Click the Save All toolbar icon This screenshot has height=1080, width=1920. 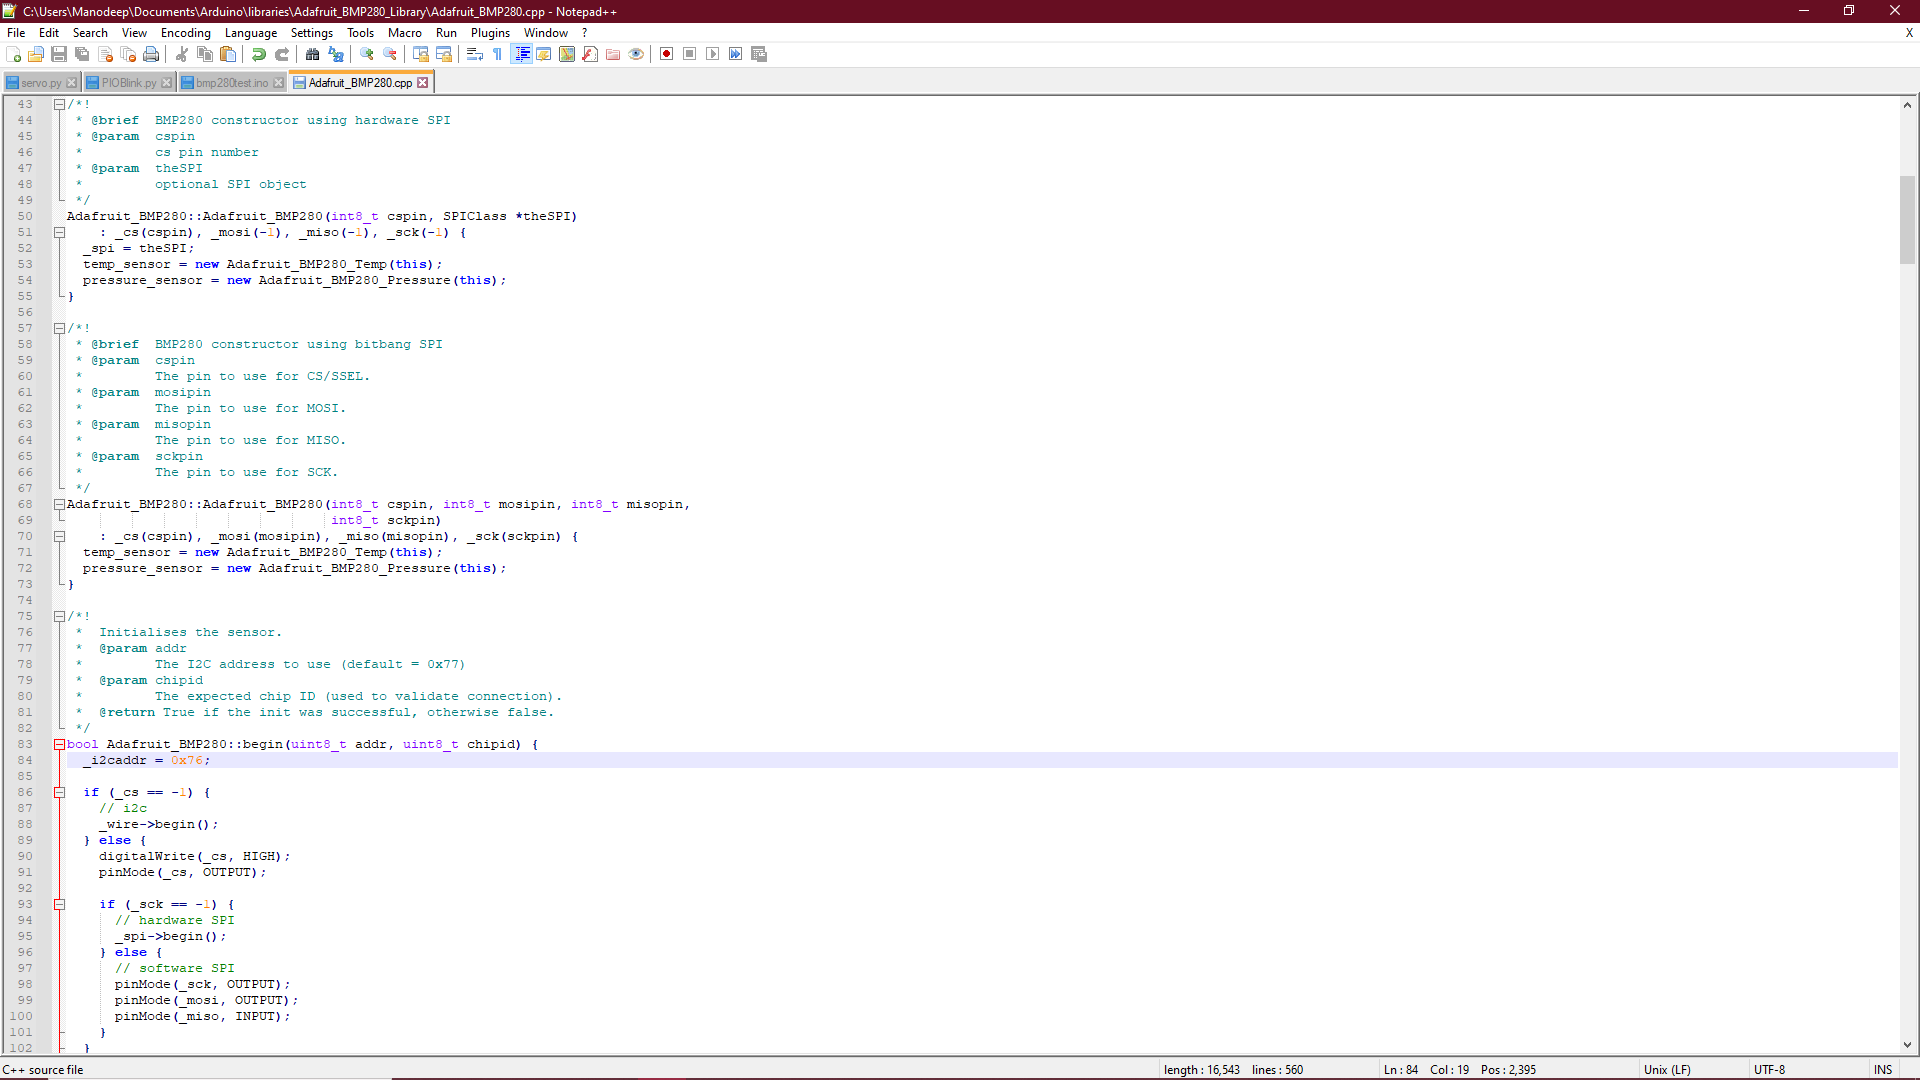(x=82, y=54)
